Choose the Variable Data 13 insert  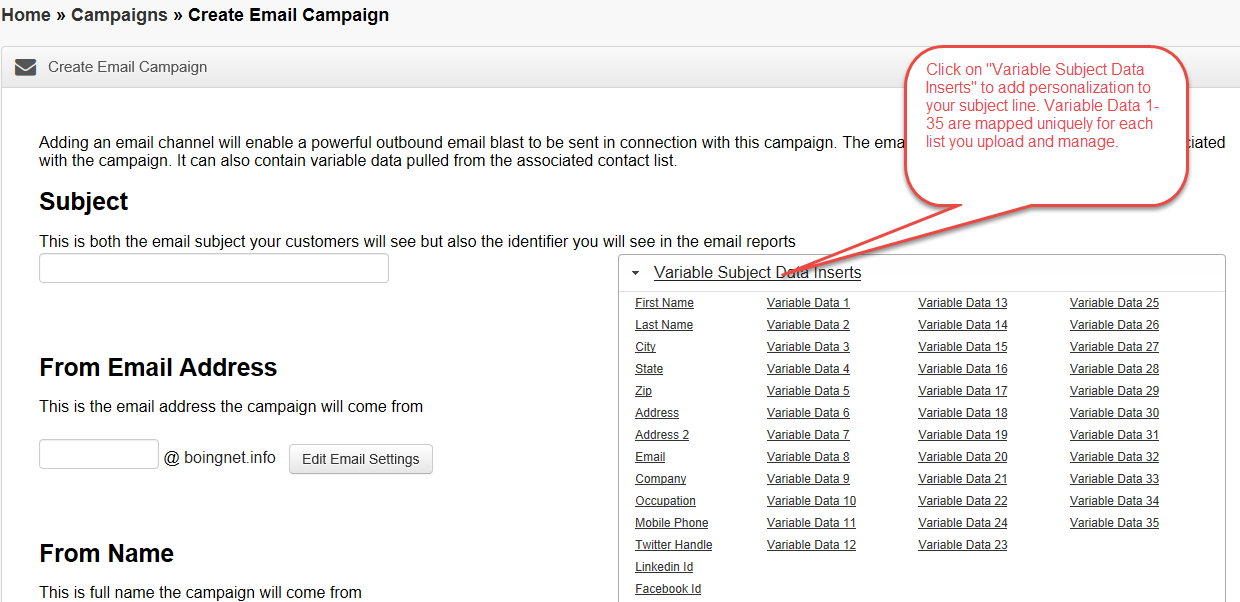click(x=963, y=303)
